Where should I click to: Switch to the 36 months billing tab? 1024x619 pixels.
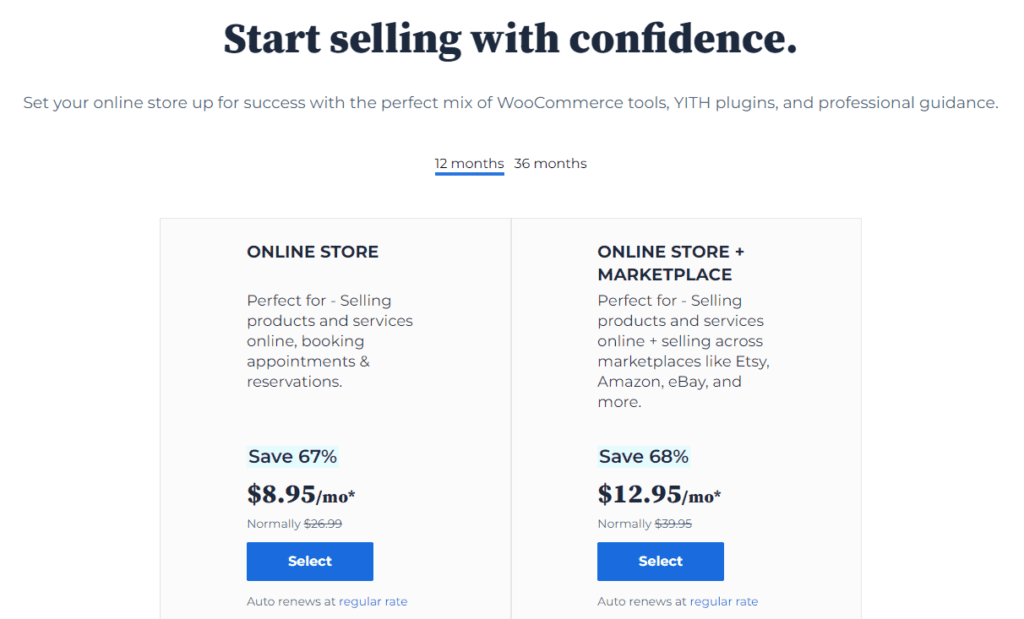(x=550, y=163)
